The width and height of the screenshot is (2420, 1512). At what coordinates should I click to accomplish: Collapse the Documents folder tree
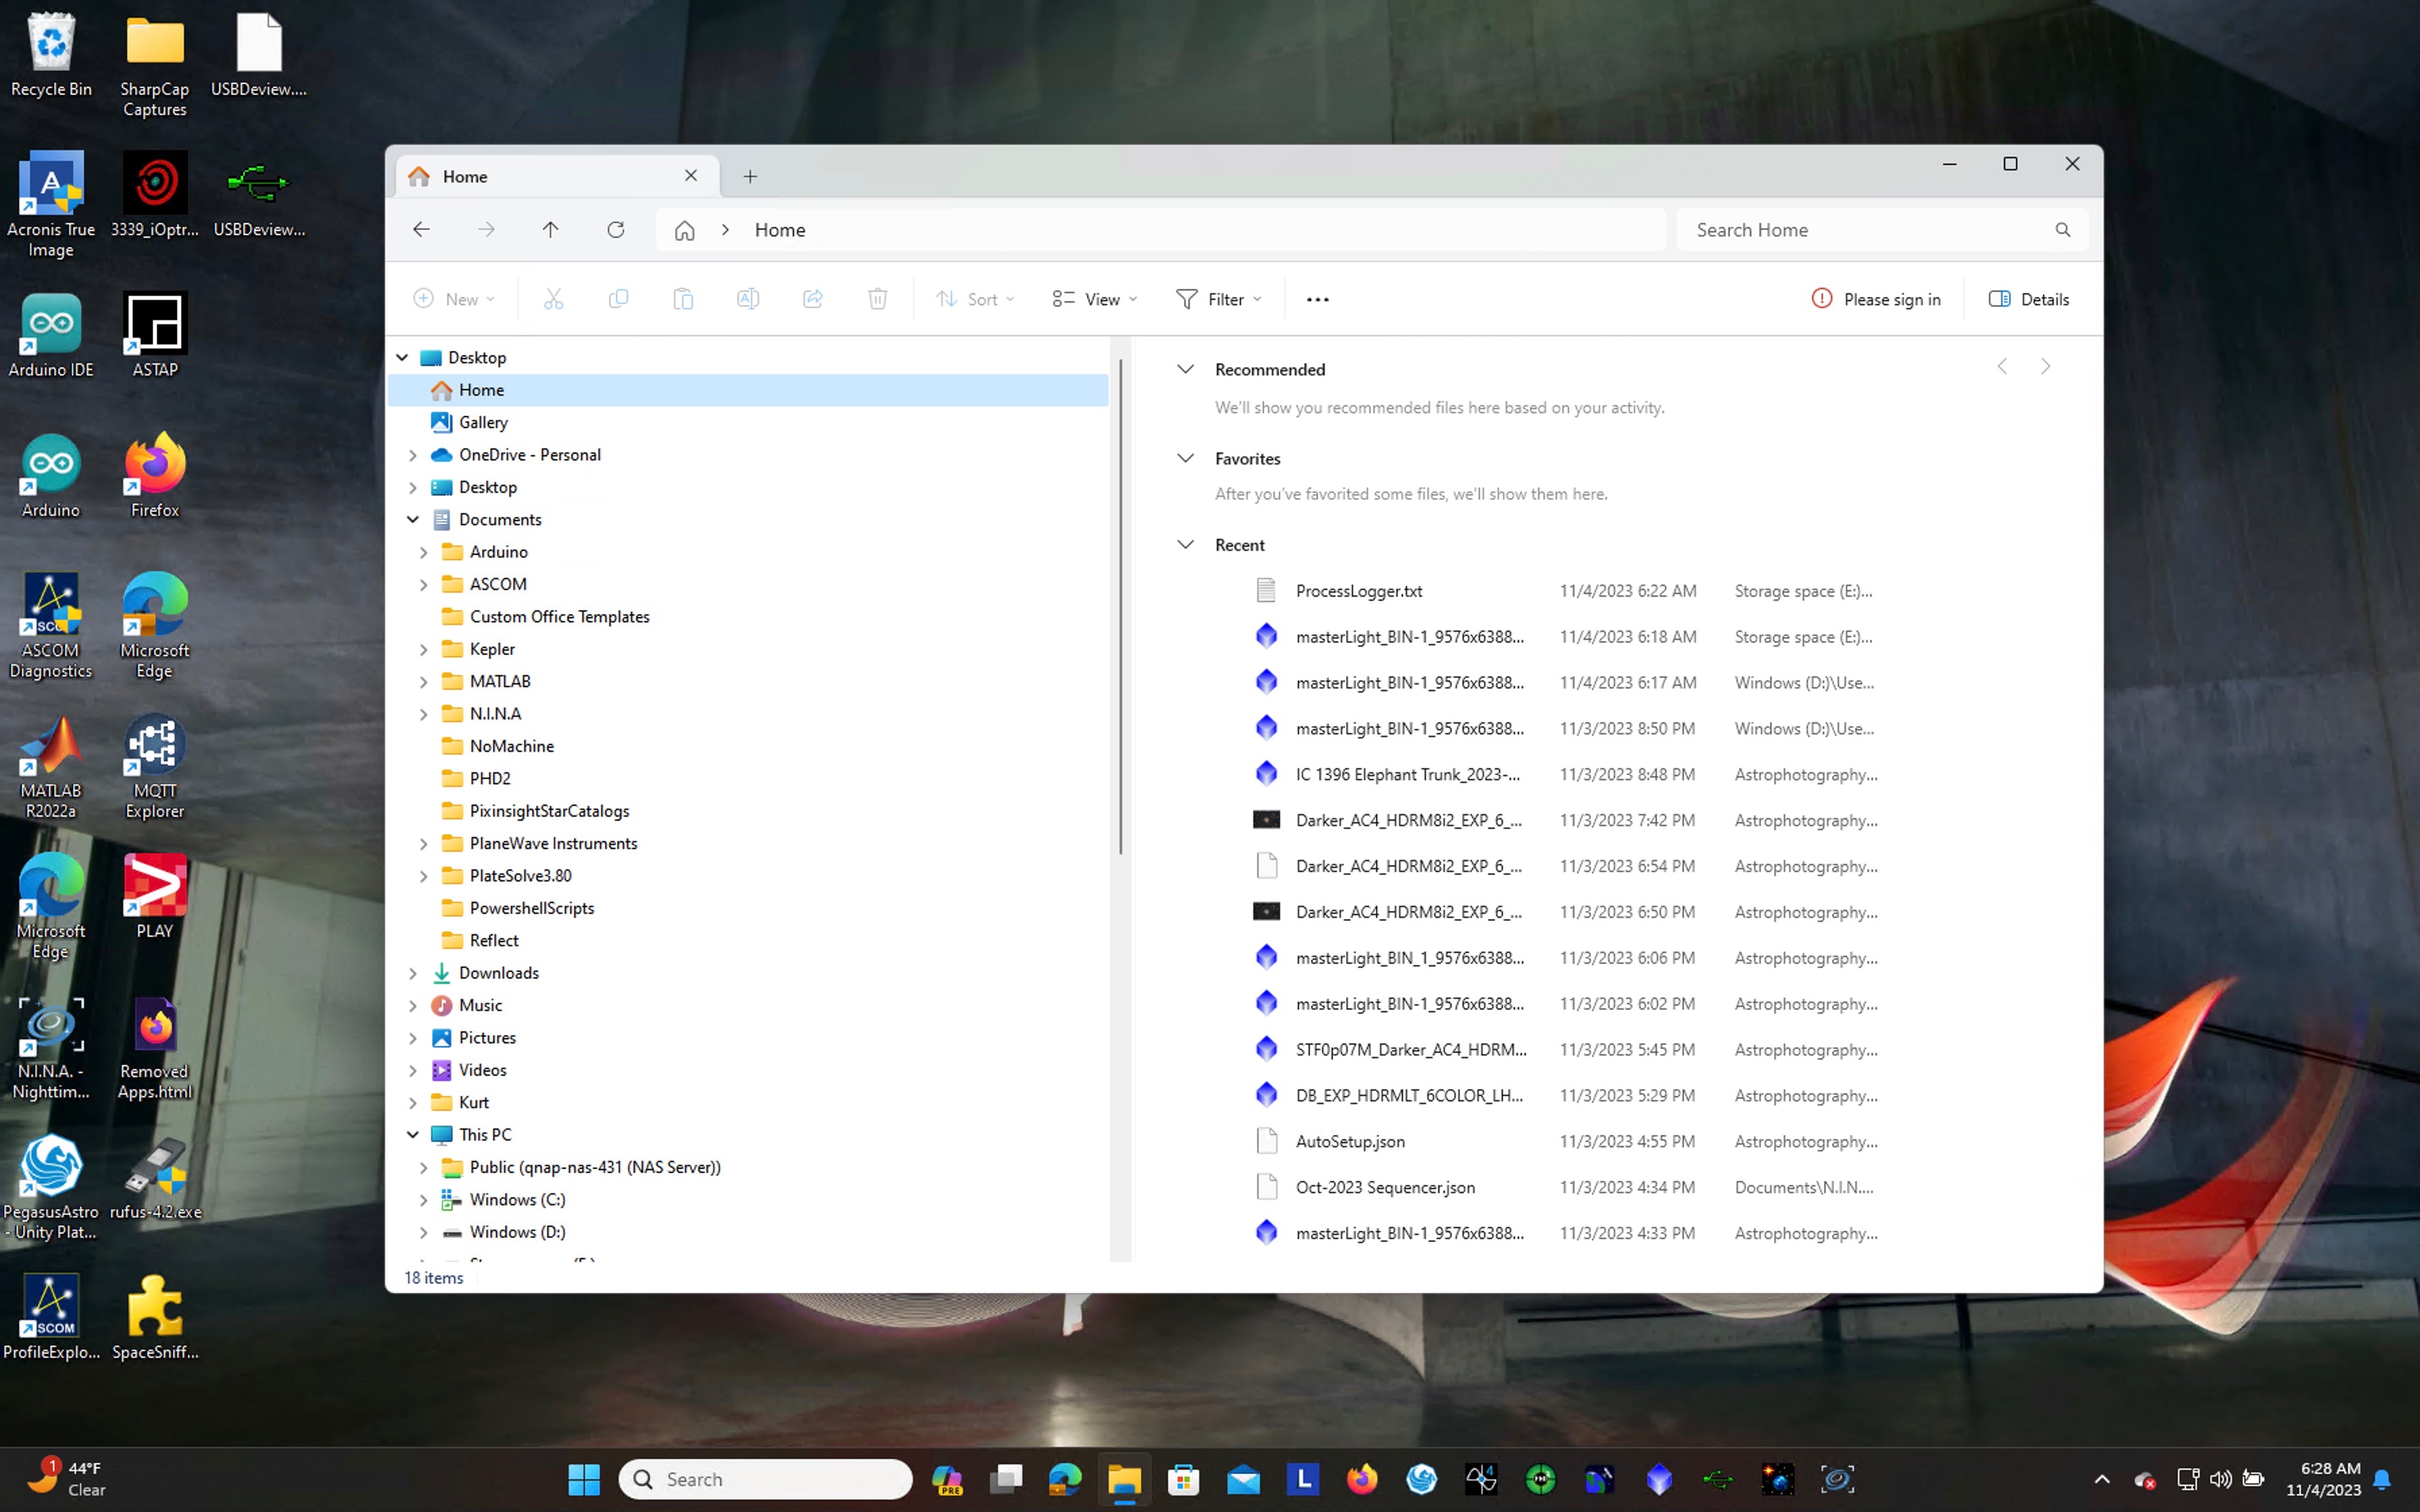(413, 519)
